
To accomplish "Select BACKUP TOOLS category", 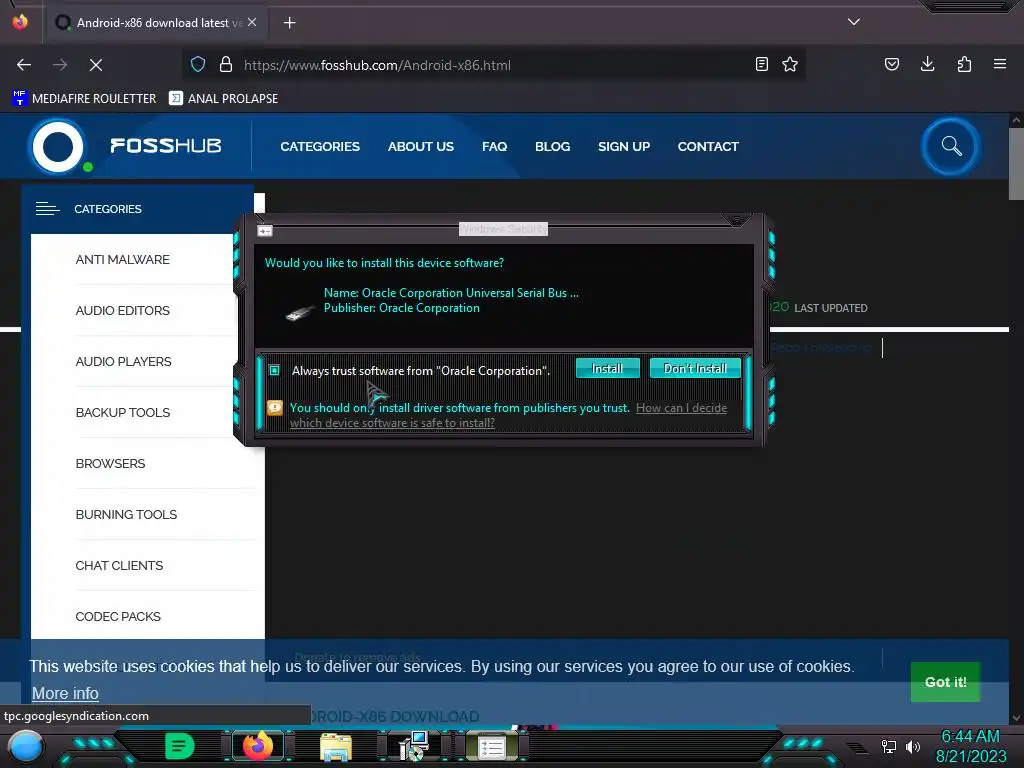I will (x=123, y=412).
